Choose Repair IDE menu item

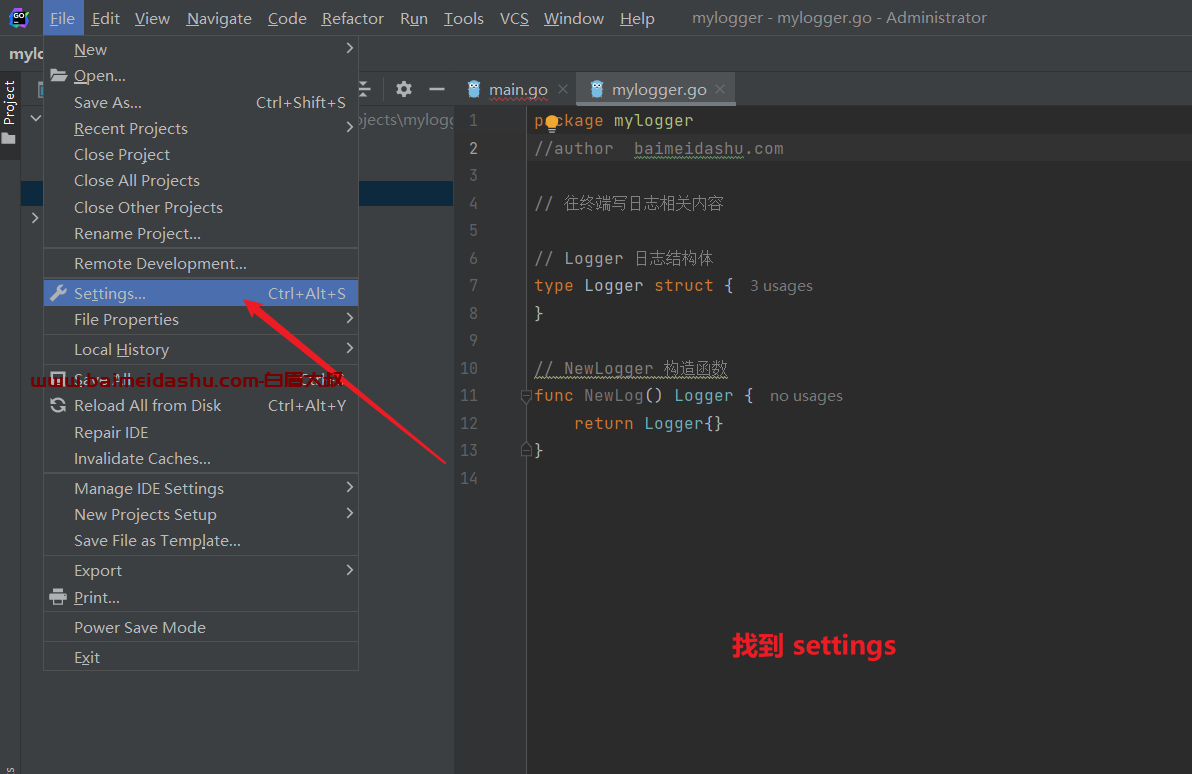(x=201, y=433)
